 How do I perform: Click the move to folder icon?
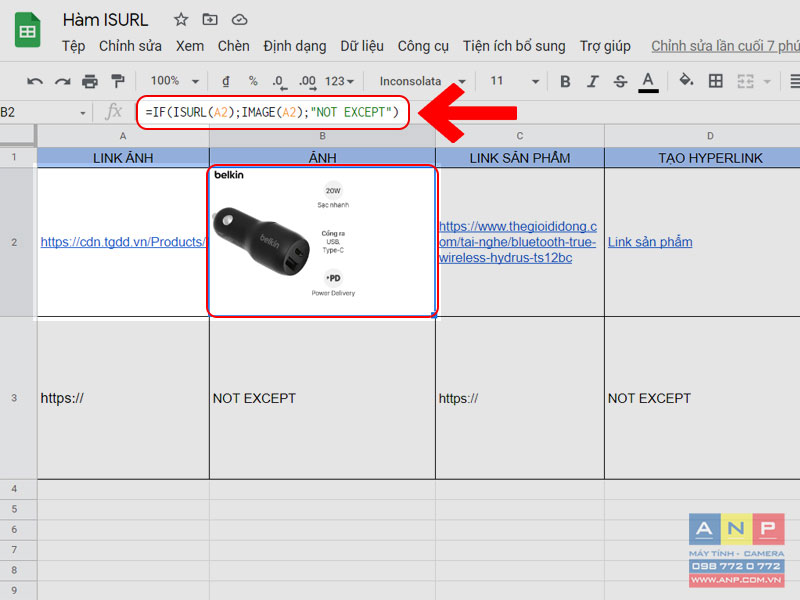[x=210, y=20]
